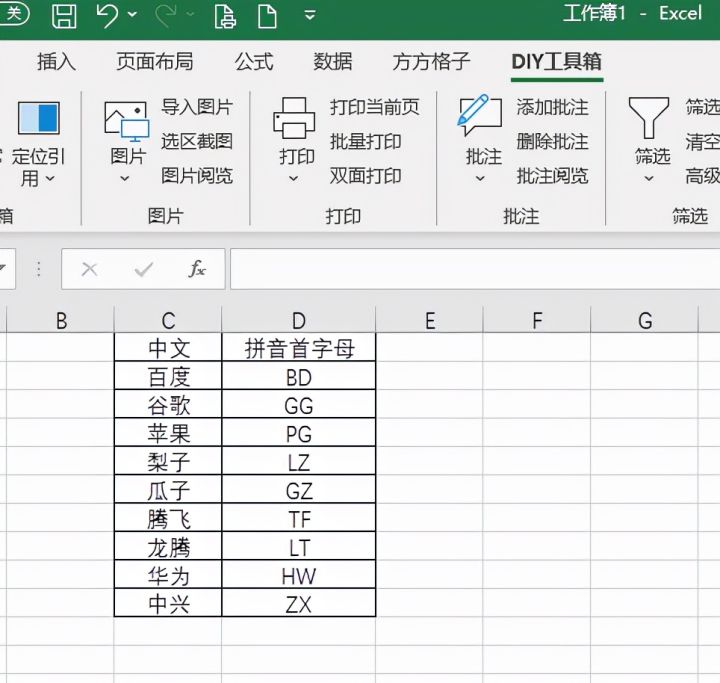This screenshot has width=720, height=683.
Task: Click the formula bar Enter checkmark icon
Action: tap(144, 269)
